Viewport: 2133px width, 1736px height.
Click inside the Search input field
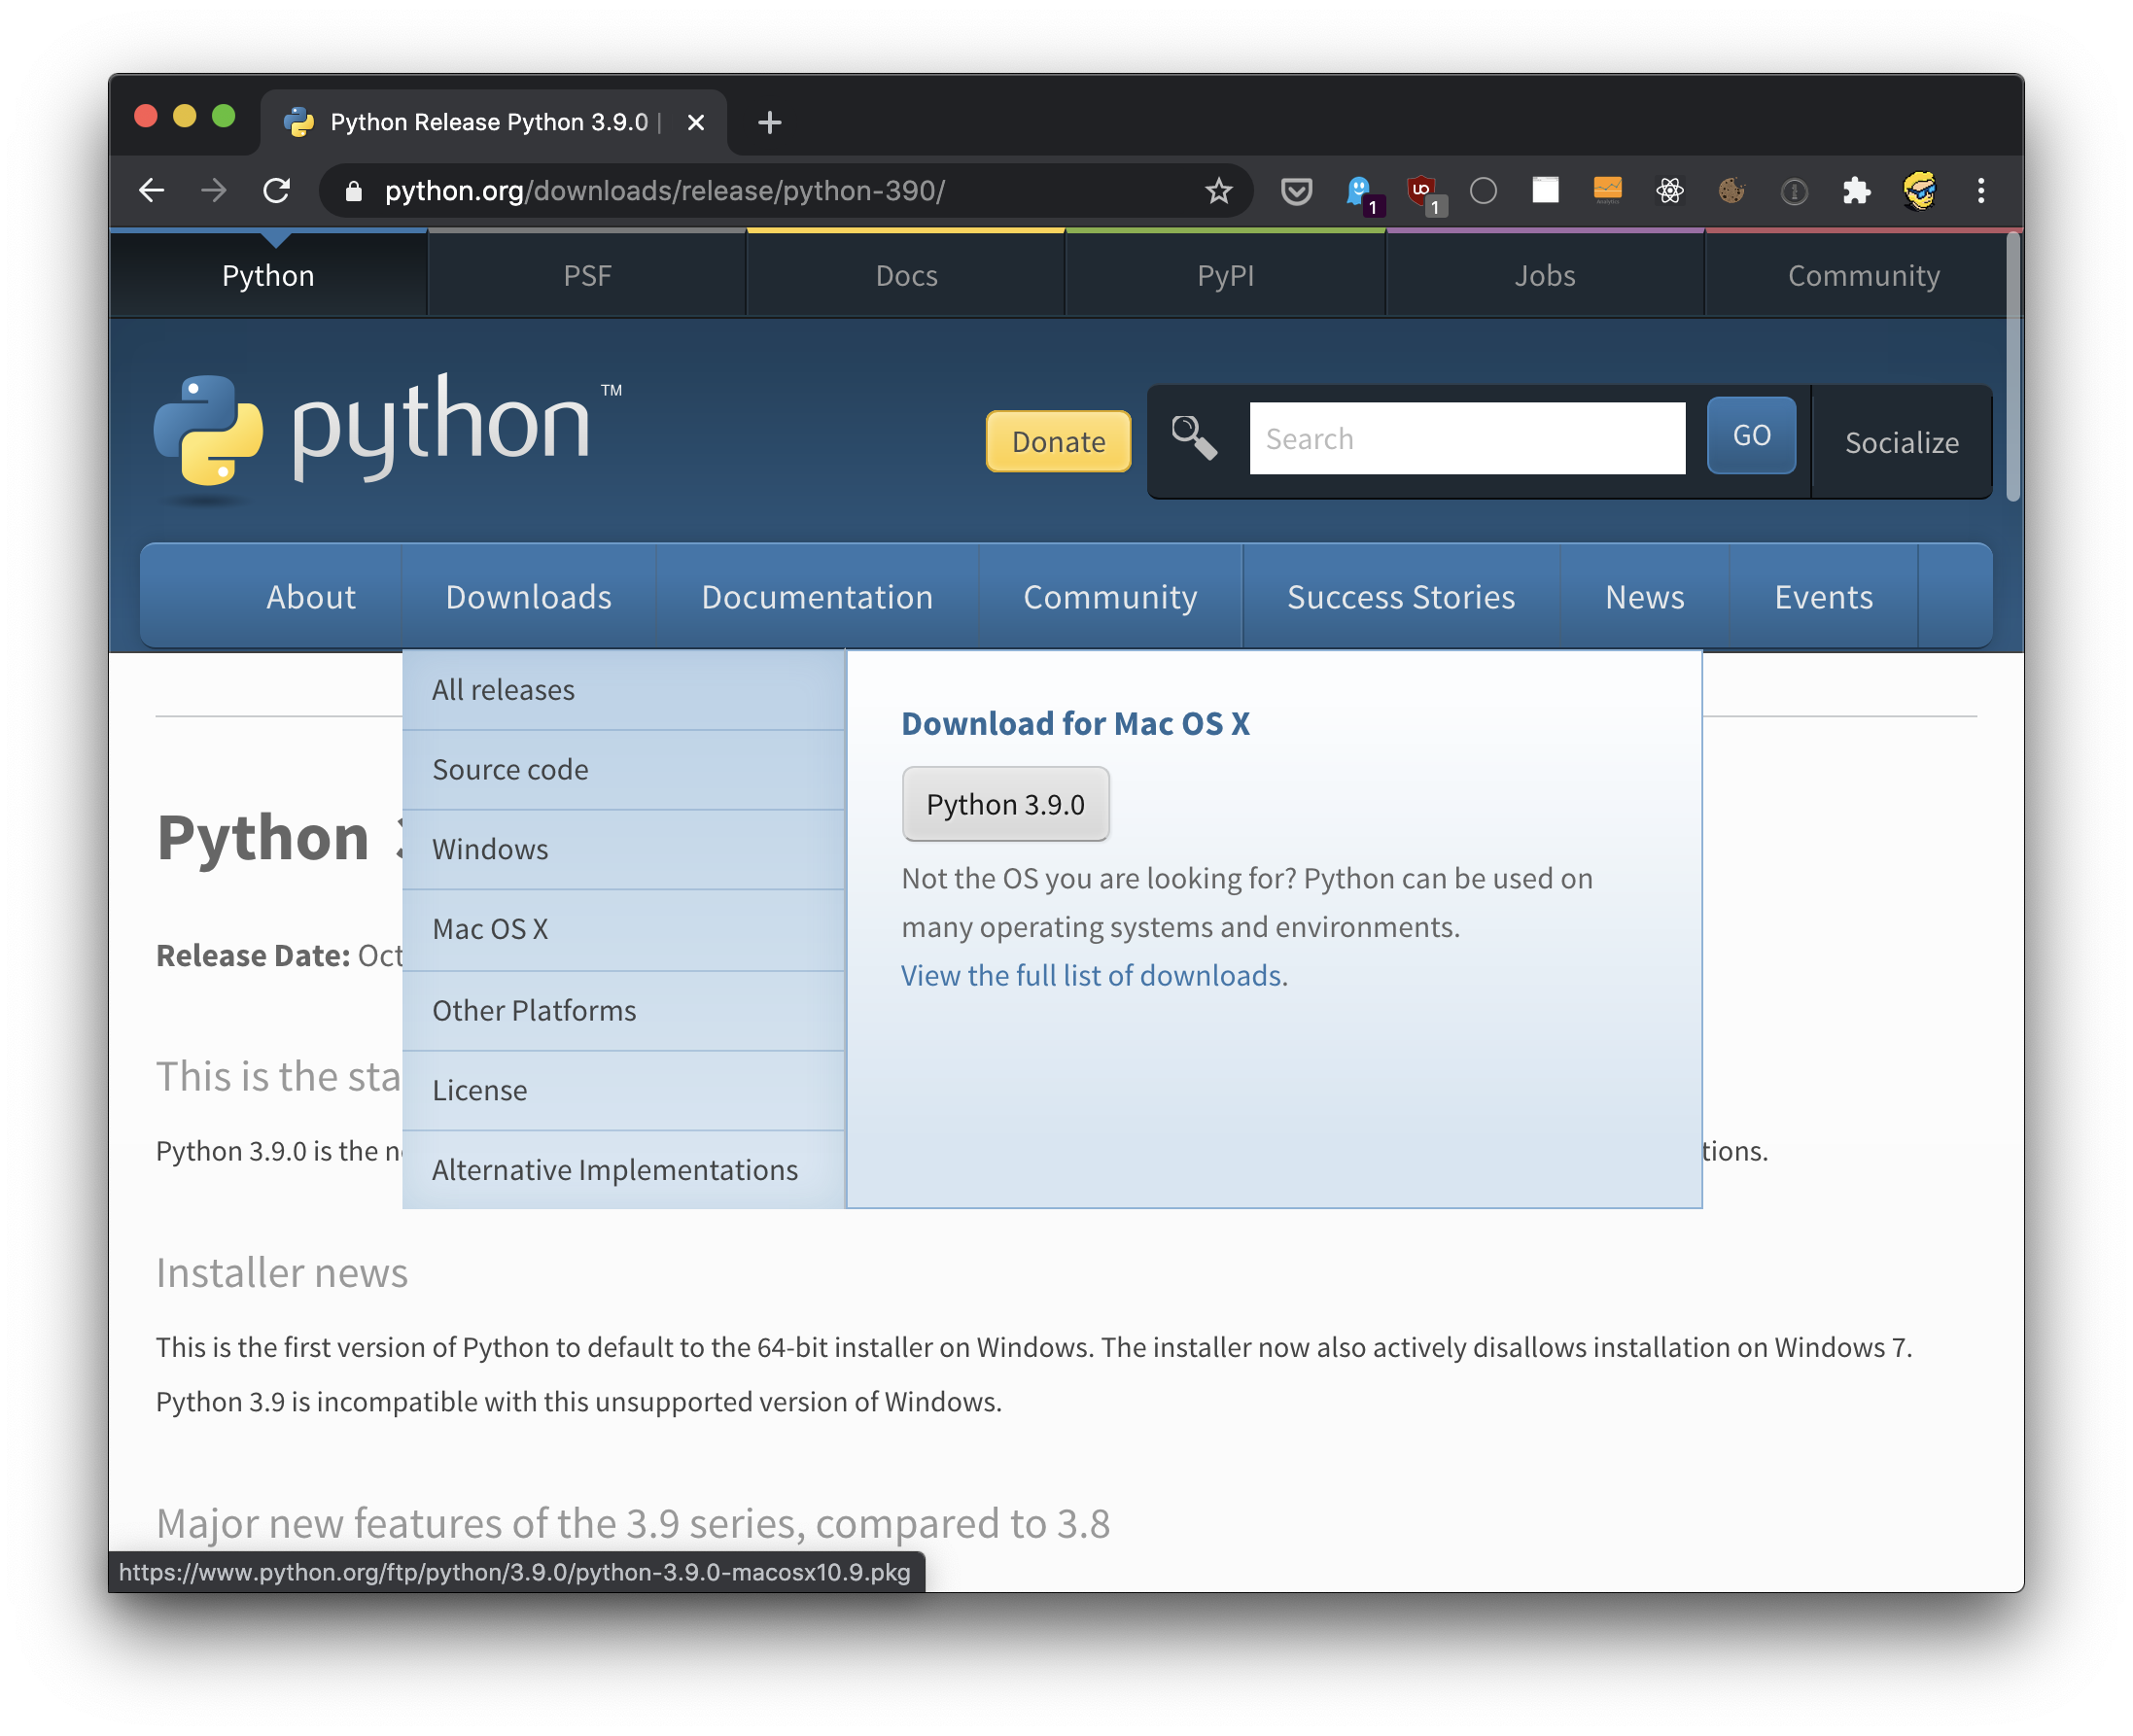click(x=1465, y=437)
